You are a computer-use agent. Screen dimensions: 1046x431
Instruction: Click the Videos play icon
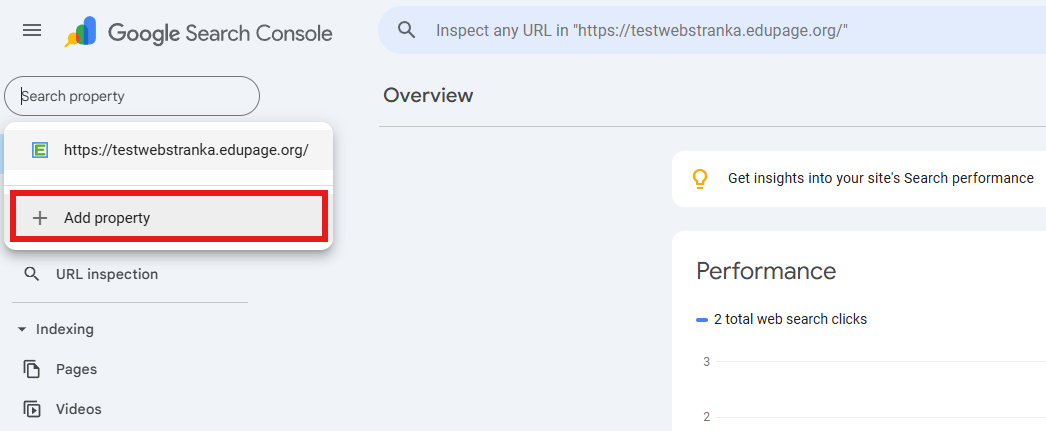(32, 409)
